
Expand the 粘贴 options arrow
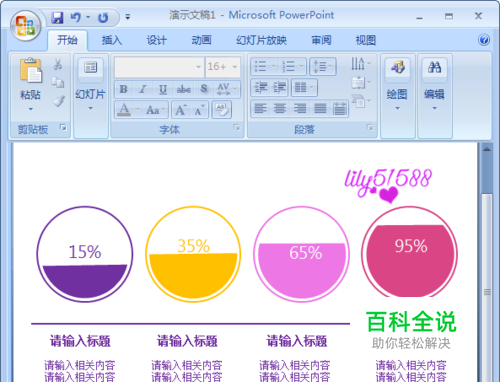click(31, 109)
